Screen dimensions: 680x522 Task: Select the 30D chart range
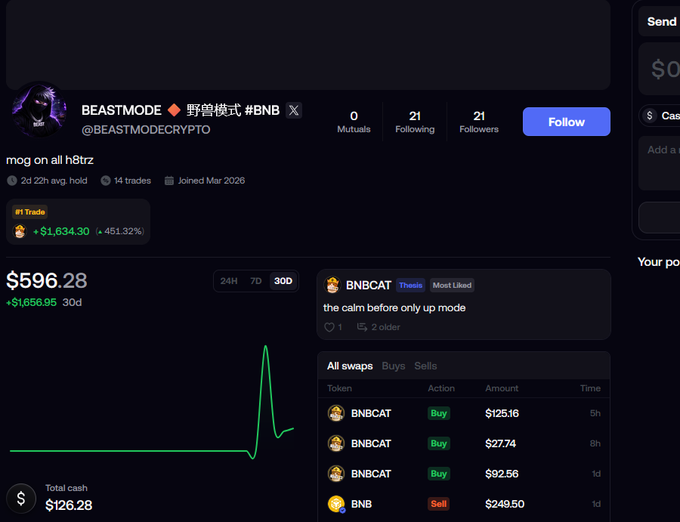pos(283,281)
